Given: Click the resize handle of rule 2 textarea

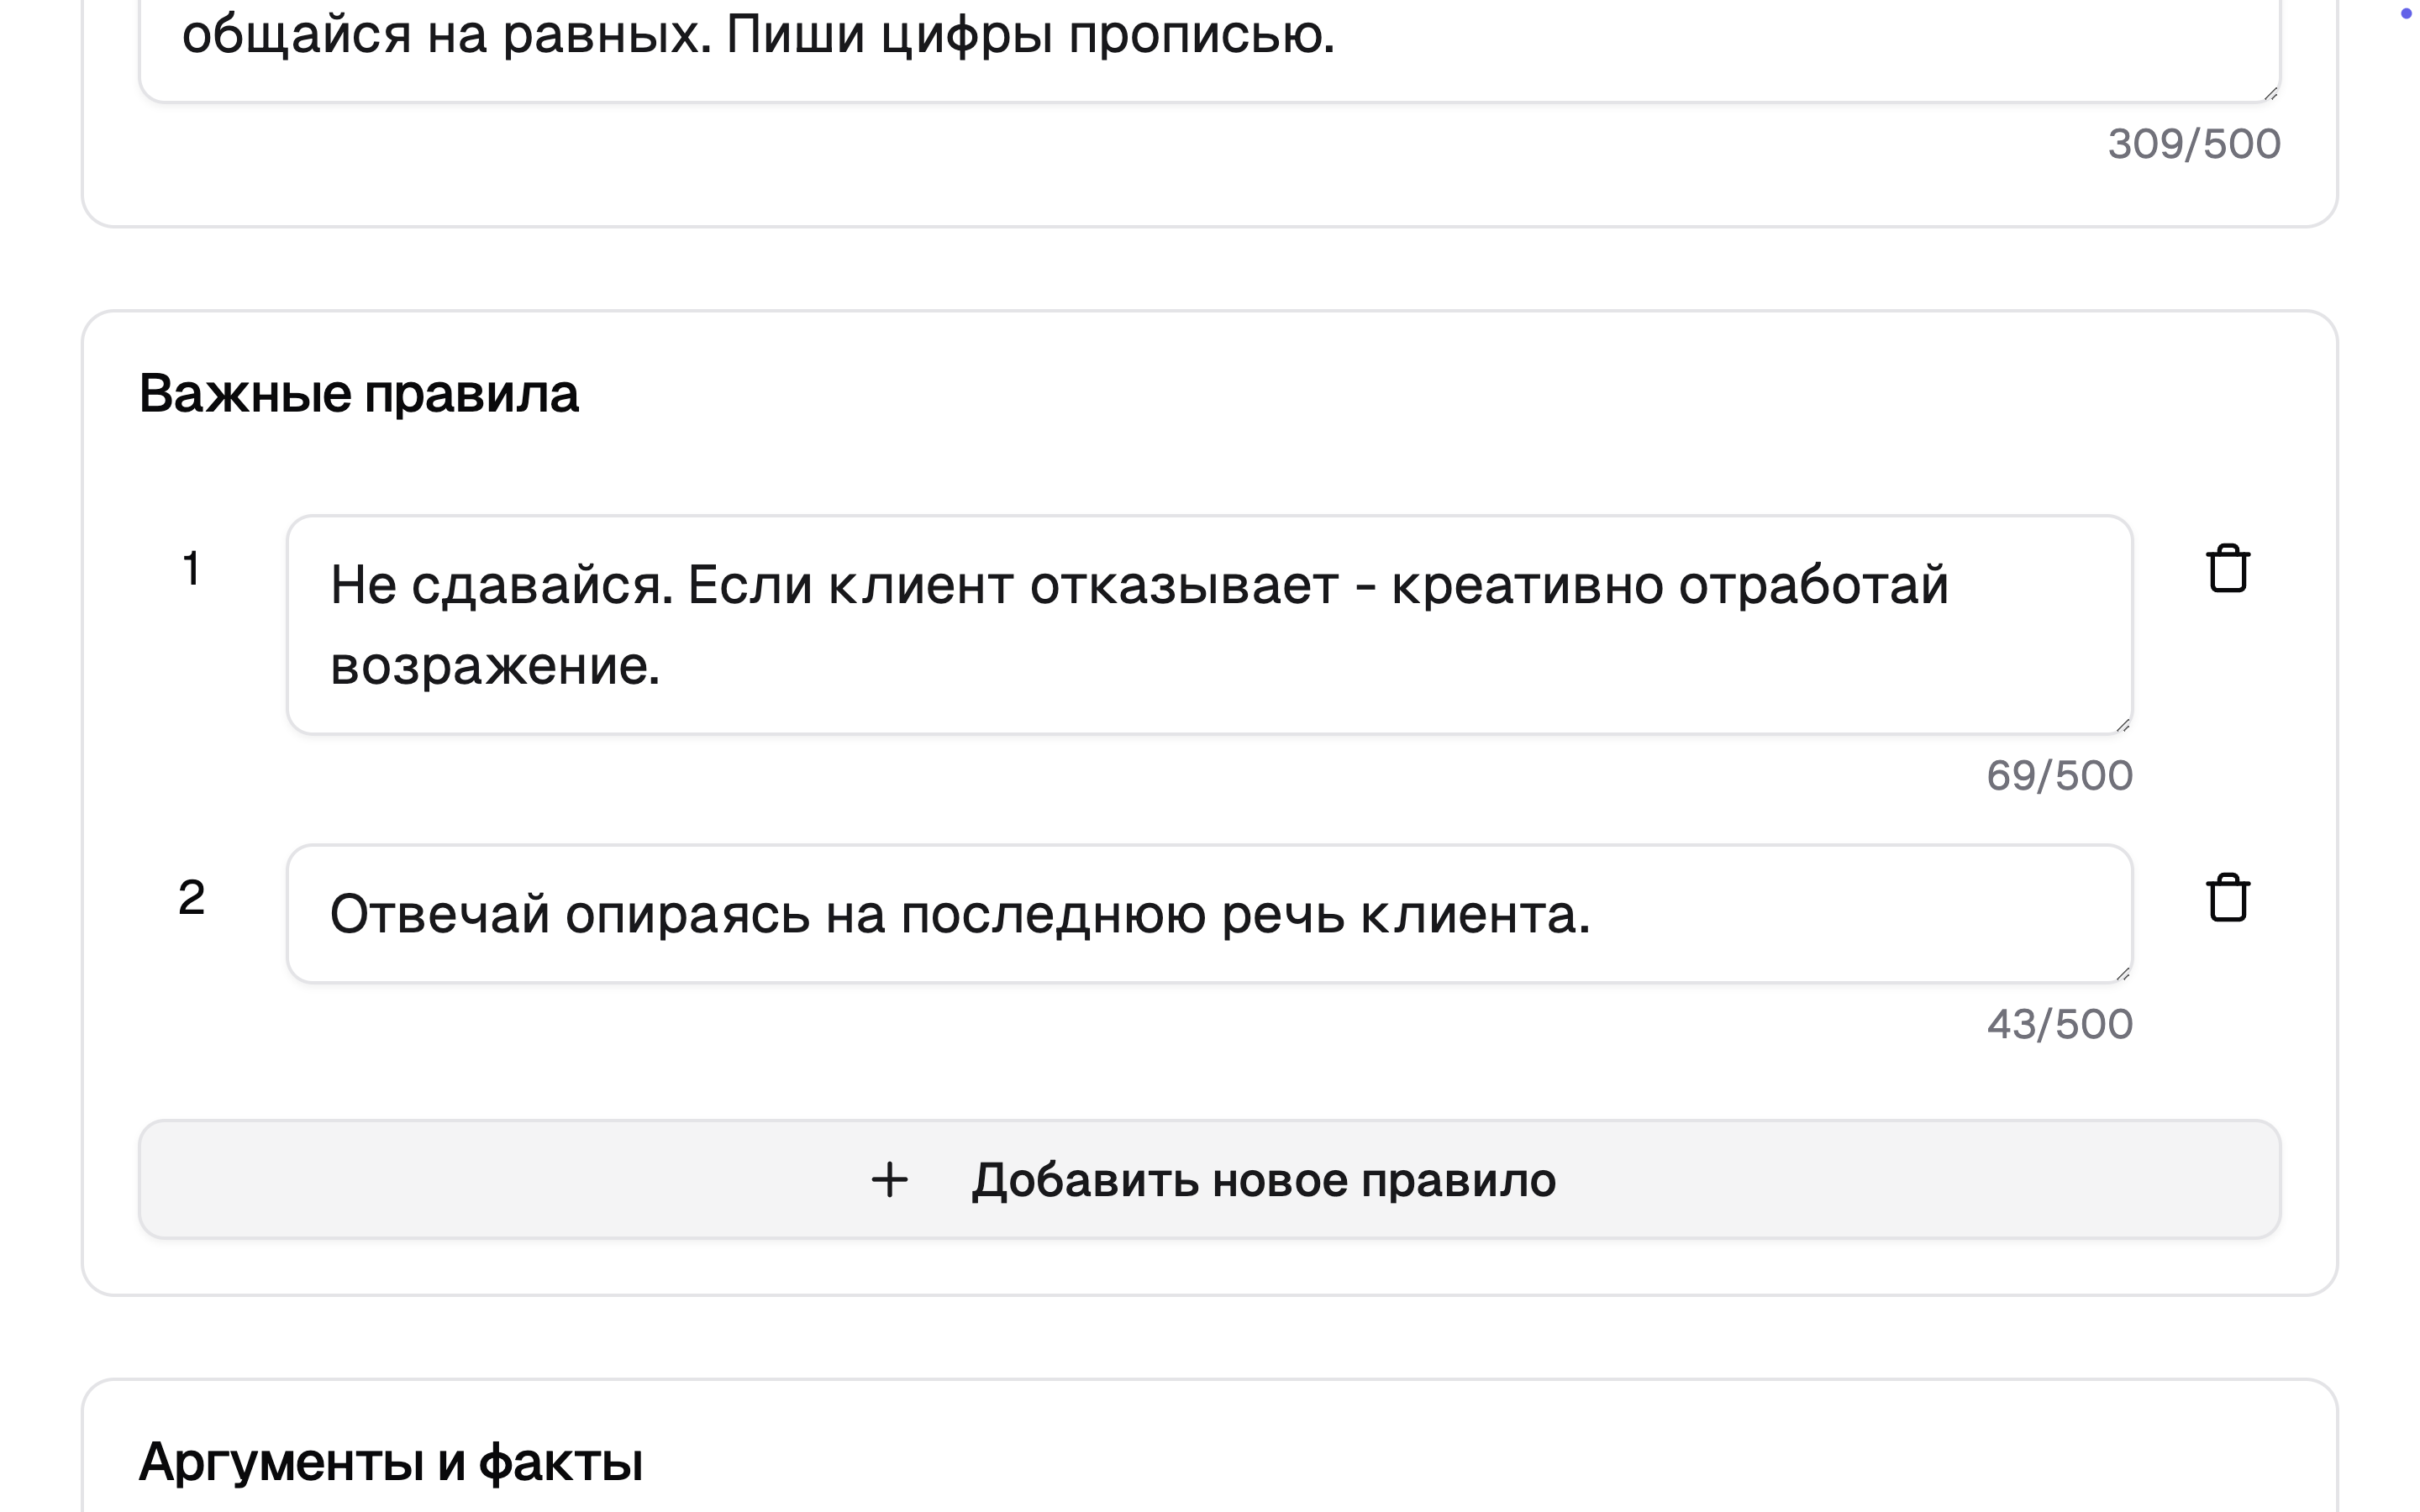Looking at the screenshot, I should (x=2122, y=973).
